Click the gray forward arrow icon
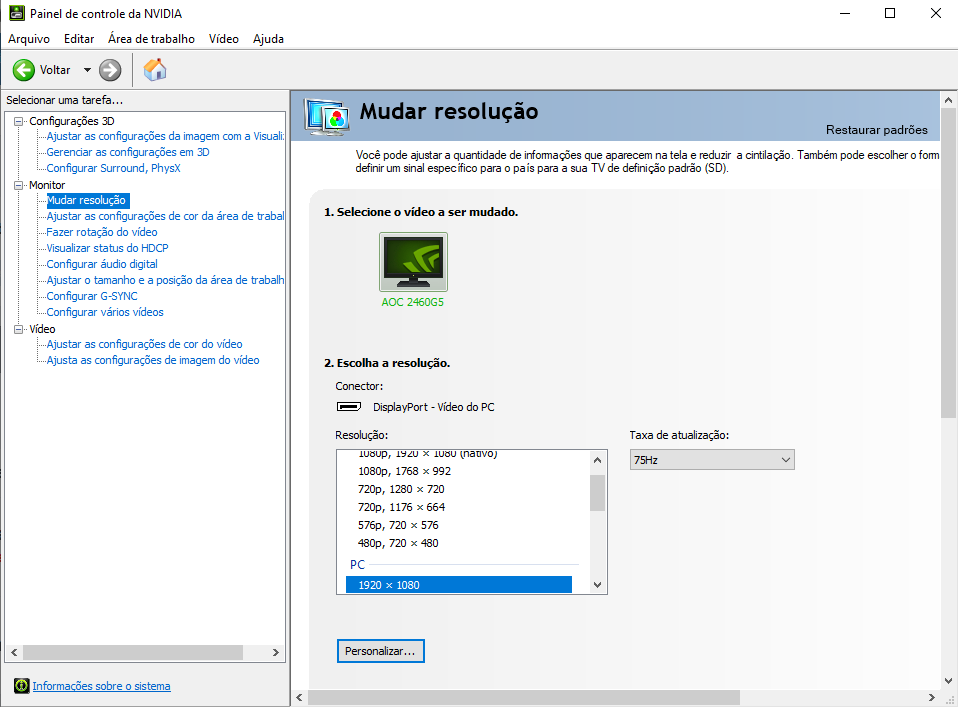The width and height of the screenshot is (959, 707). click(x=110, y=70)
